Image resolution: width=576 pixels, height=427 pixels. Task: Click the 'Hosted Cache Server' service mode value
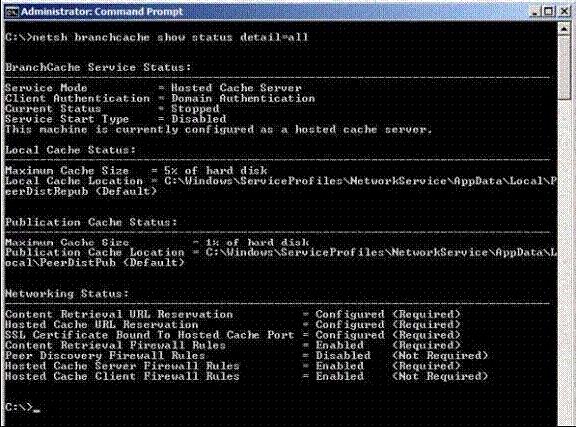click(x=237, y=88)
